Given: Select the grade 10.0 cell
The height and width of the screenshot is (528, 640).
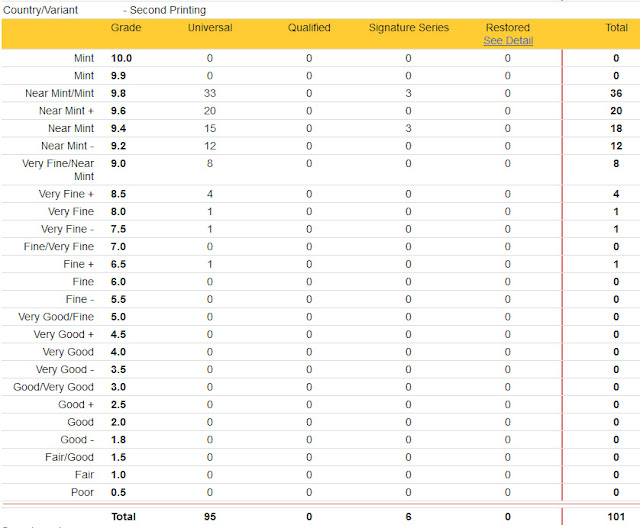Looking at the screenshot, I should [121, 58].
